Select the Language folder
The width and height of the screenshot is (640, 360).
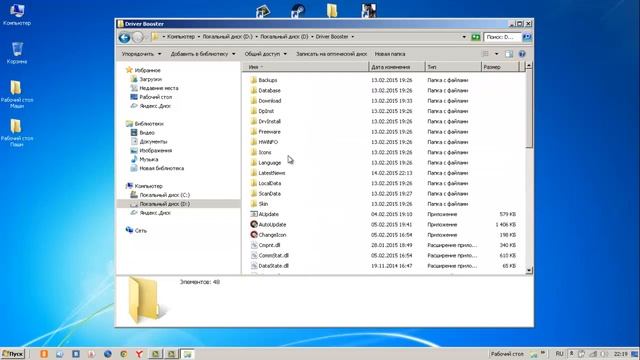pyautogui.click(x=270, y=162)
